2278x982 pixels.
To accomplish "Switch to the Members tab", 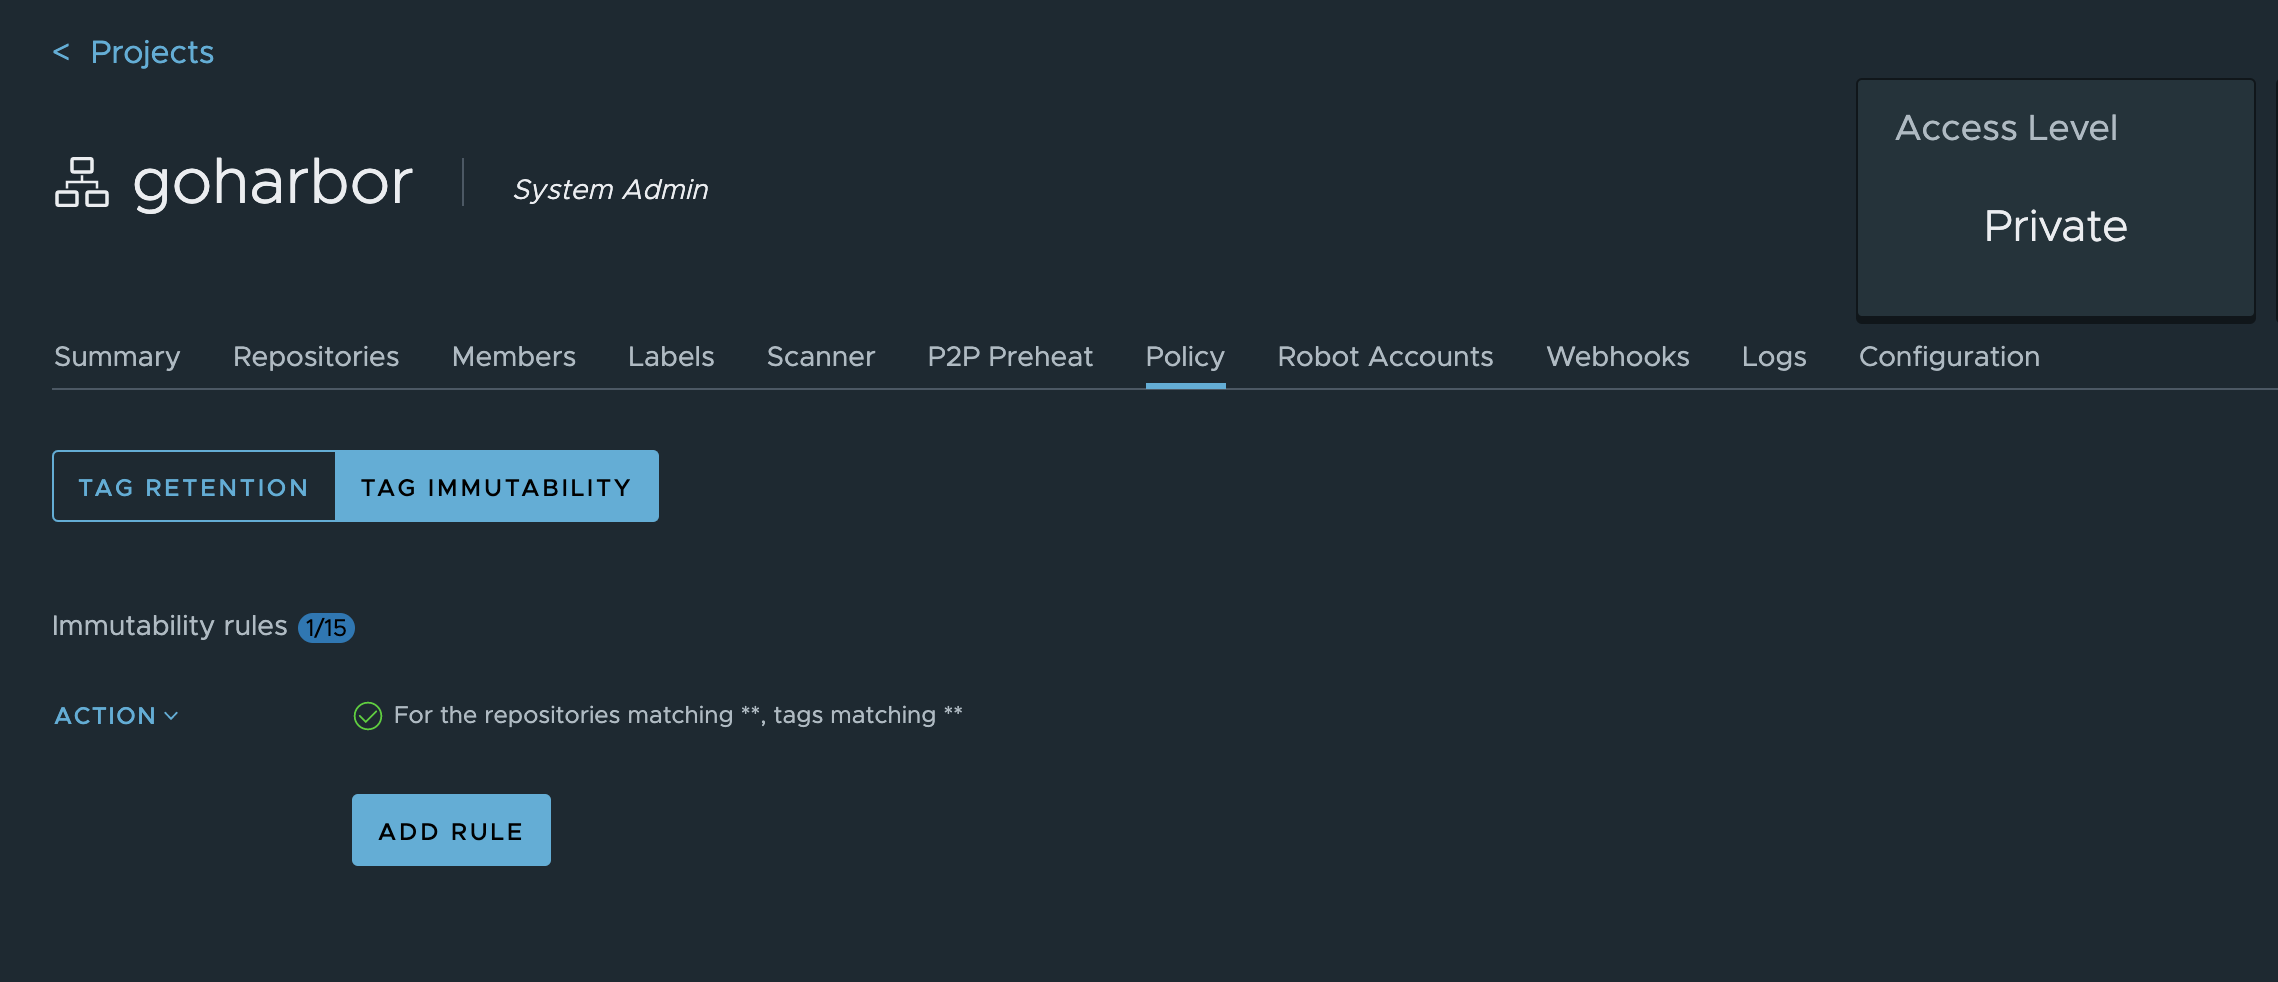I will 513,356.
